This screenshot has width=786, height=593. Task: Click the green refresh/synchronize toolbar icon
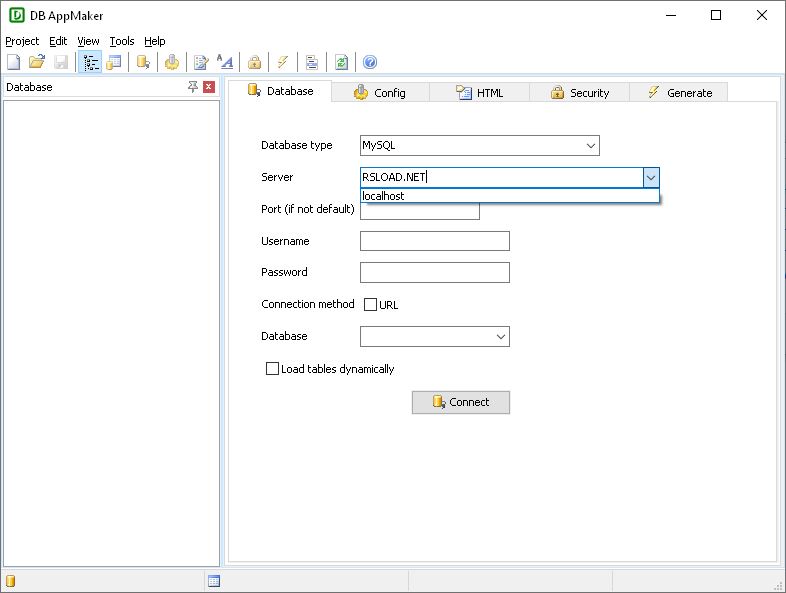(x=342, y=62)
